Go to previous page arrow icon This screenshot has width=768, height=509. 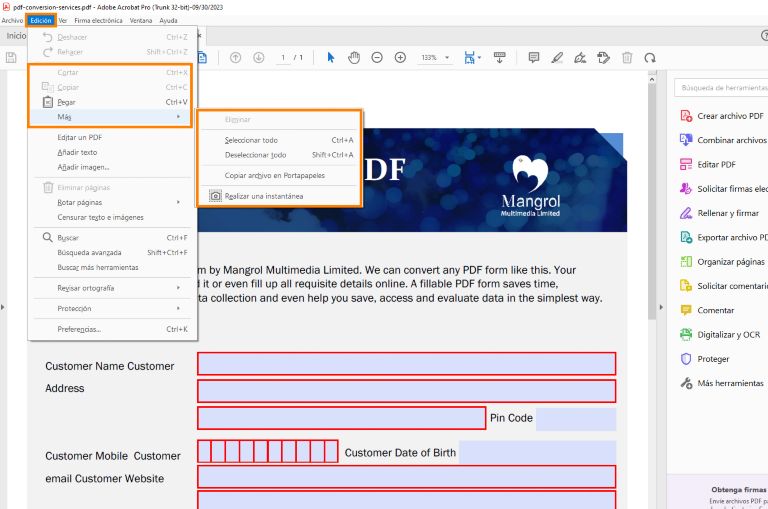(236, 58)
